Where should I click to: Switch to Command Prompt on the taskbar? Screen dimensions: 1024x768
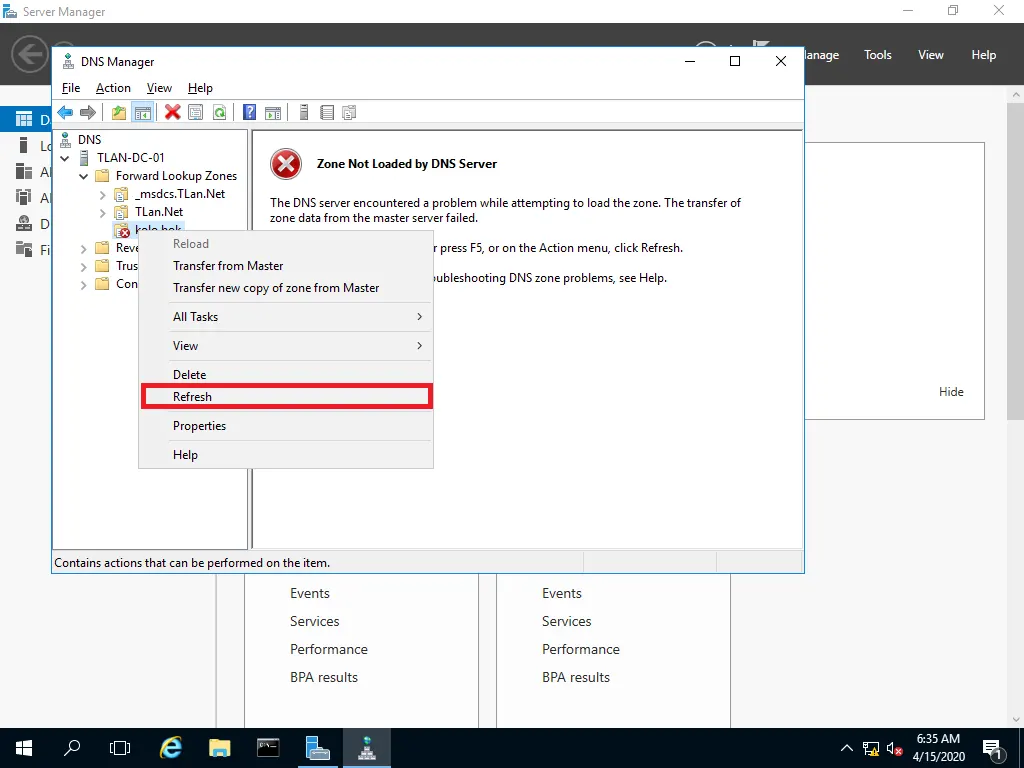[268, 748]
